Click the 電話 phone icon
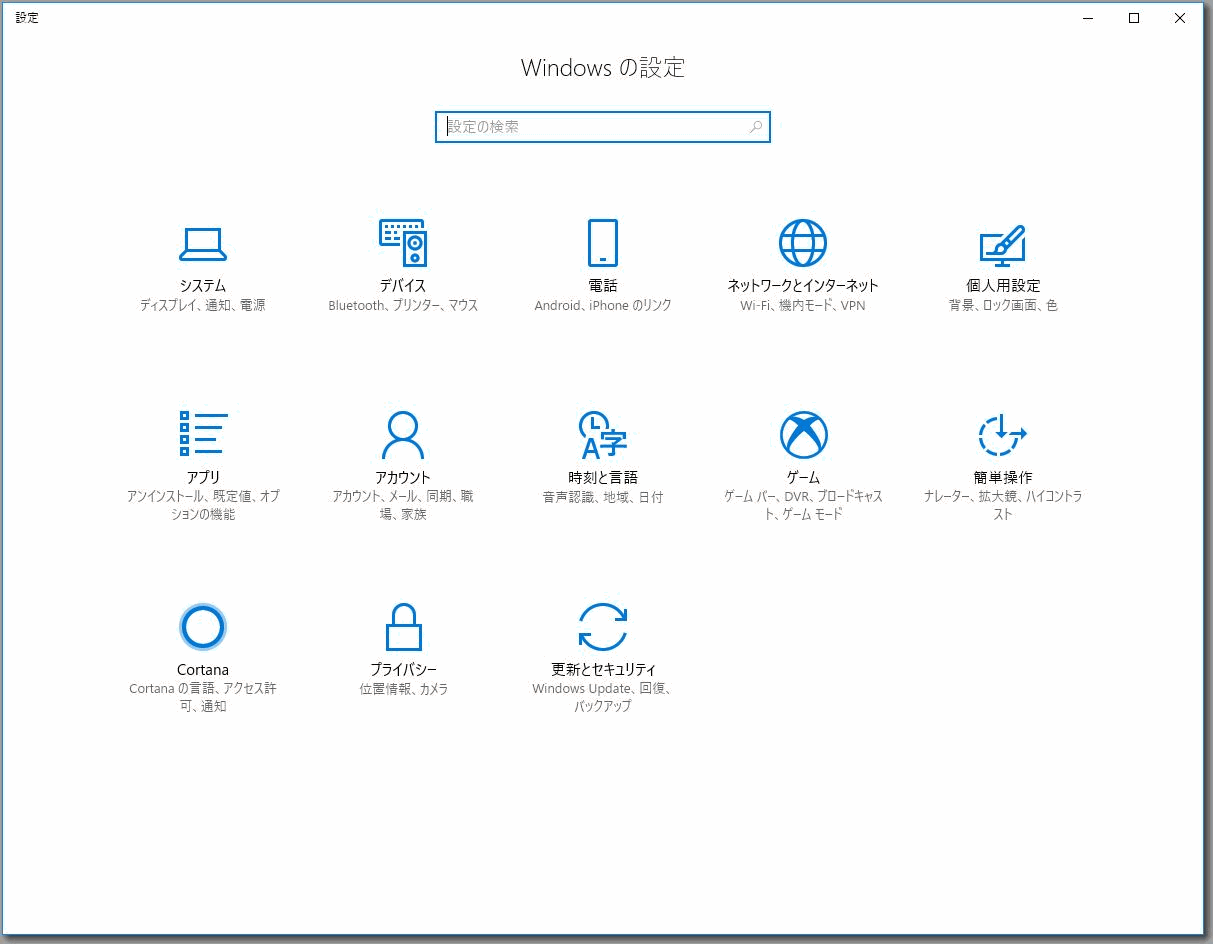1213x944 pixels. point(603,243)
